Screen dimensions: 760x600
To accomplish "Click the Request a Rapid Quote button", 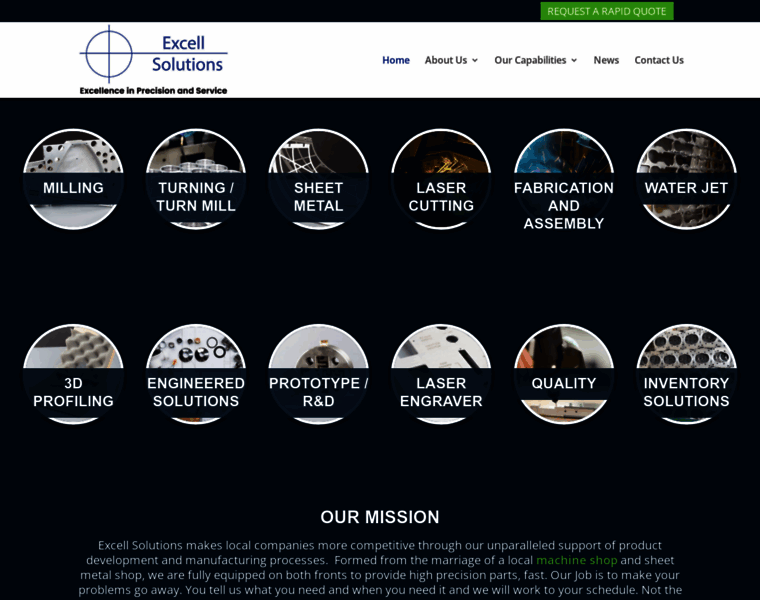I will point(607,11).
